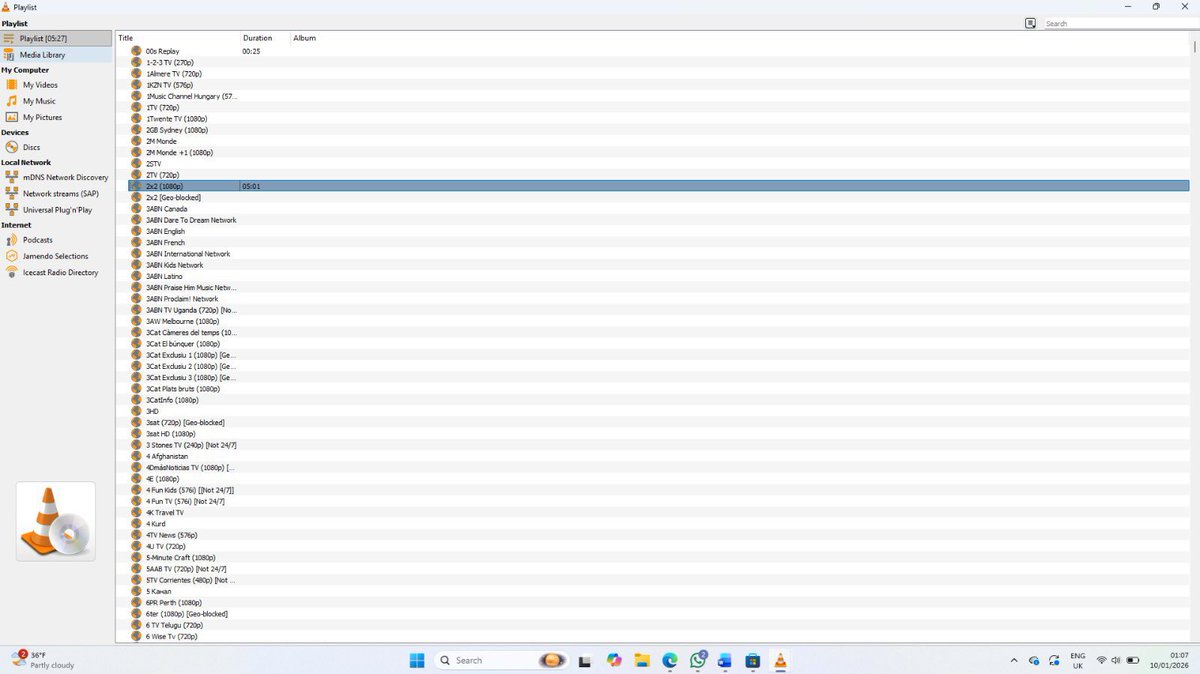This screenshot has width=1200, height=674.
Task: Open File Explorer from taskbar
Action: (642, 660)
